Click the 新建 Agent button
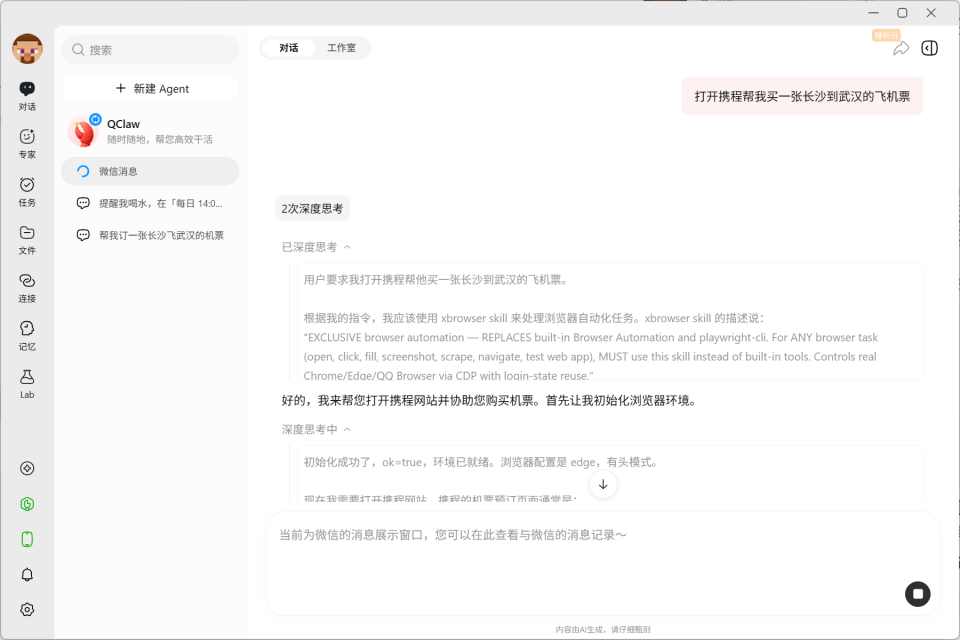 click(150, 89)
